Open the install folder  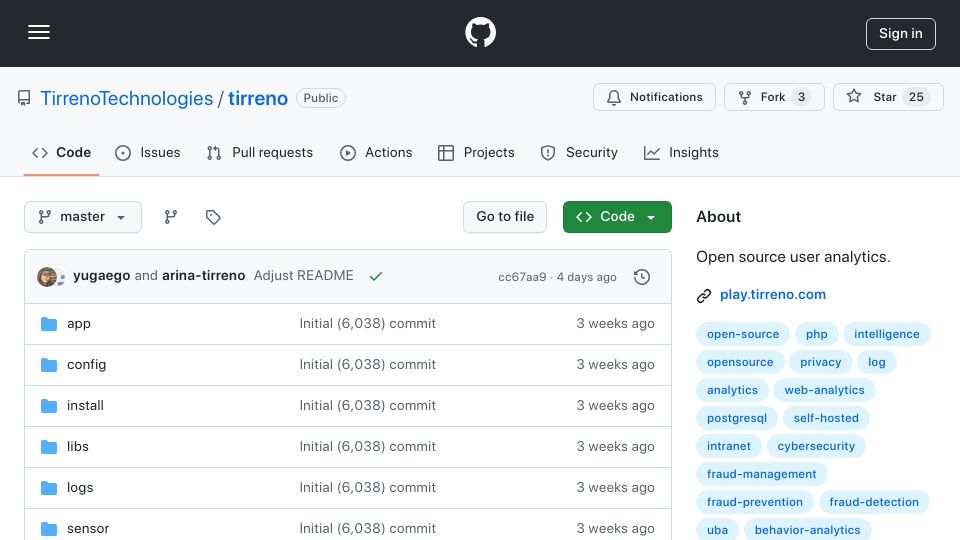(x=85, y=405)
